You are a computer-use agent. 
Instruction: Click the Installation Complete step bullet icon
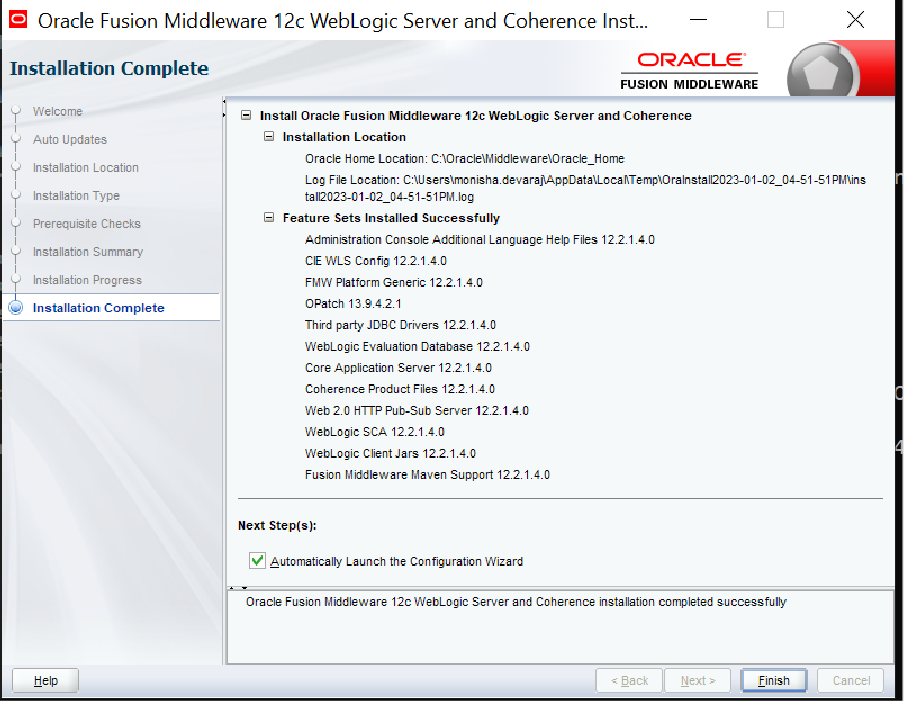pyautogui.click(x=15, y=308)
